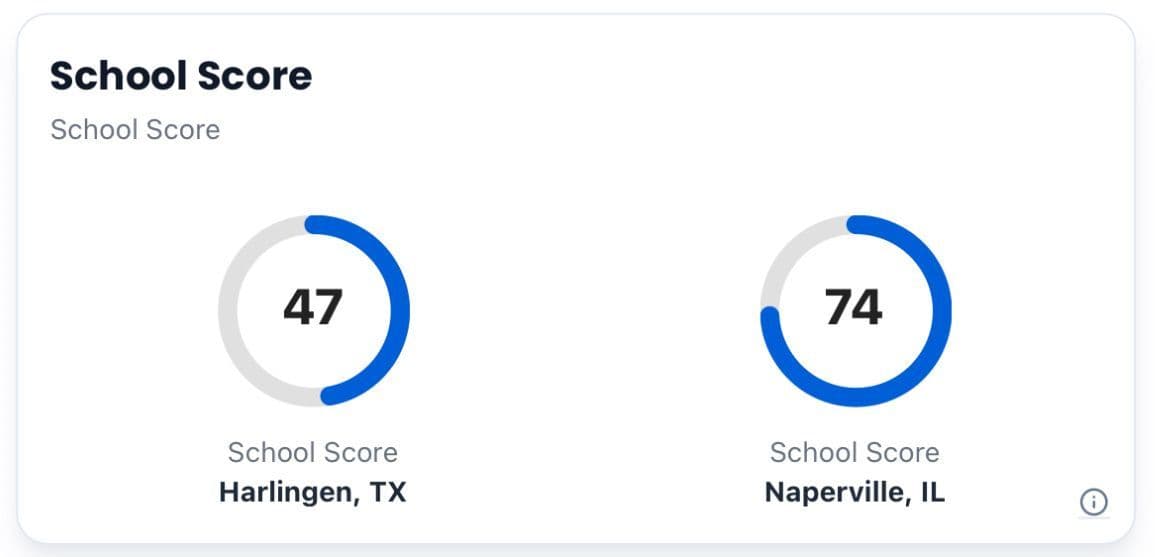1155x557 pixels.
Task: Click the info icon in card corner
Action: point(1093,502)
